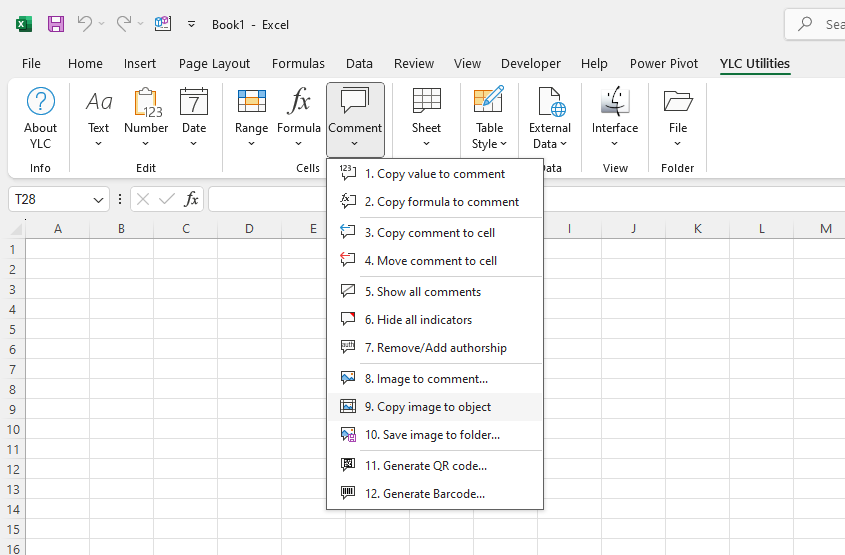The image size is (845, 555).
Task: Select cell A1 in the worksheet
Action: pyautogui.click(x=57, y=249)
